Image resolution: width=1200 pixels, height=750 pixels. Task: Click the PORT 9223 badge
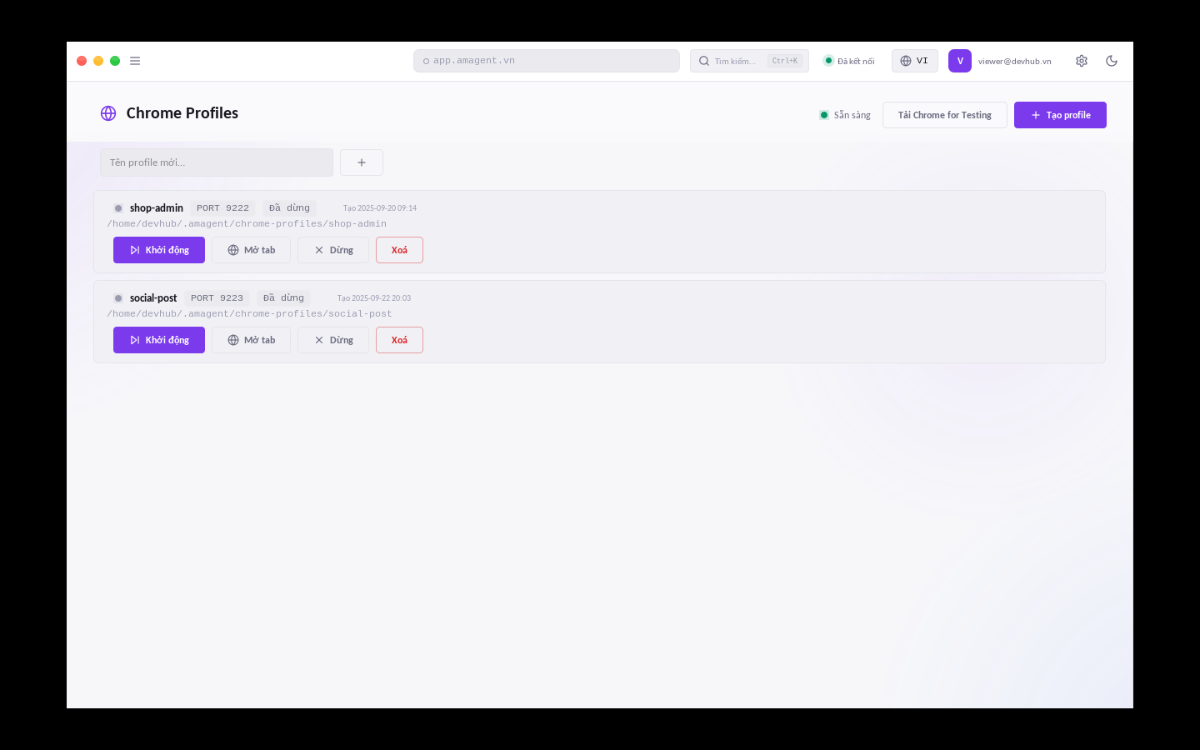coord(217,298)
